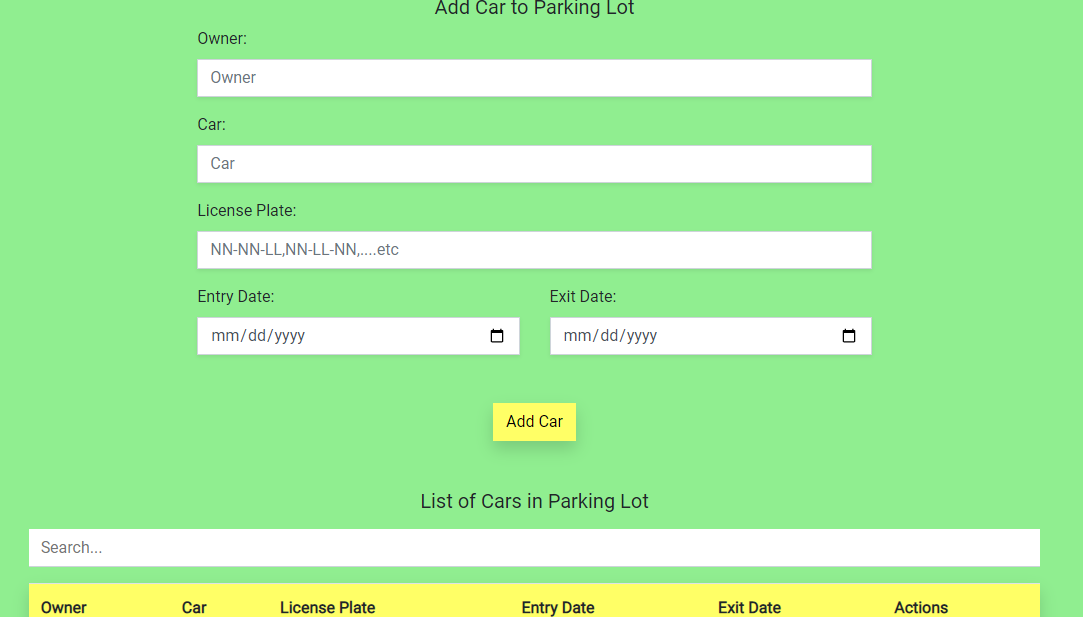Select the year segment of Exit Date field
This screenshot has height=617, width=1083.
click(642, 336)
